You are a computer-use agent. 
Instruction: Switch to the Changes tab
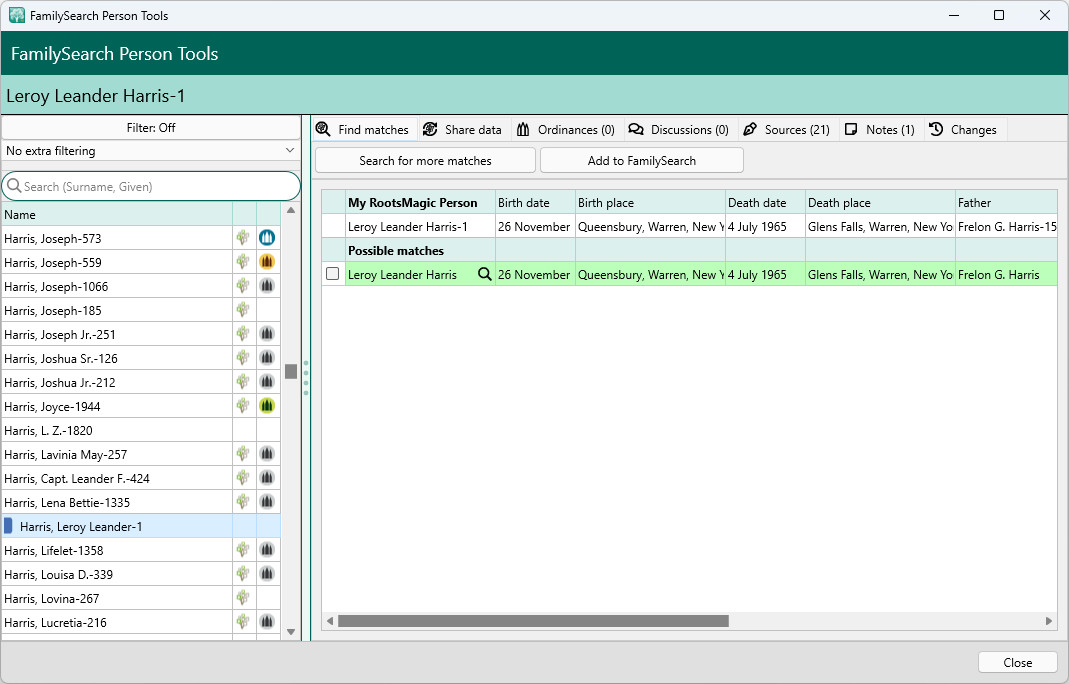(x=963, y=130)
